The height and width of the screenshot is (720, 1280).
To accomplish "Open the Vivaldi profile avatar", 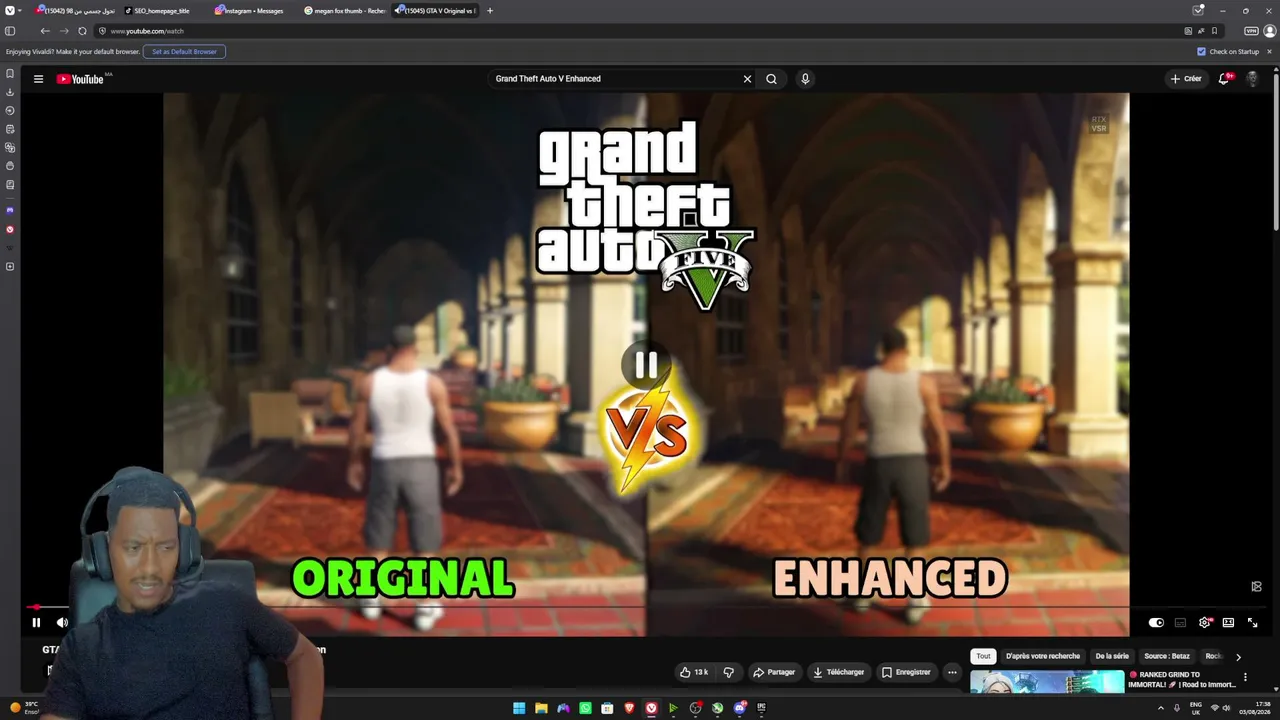I will [x=1270, y=31].
